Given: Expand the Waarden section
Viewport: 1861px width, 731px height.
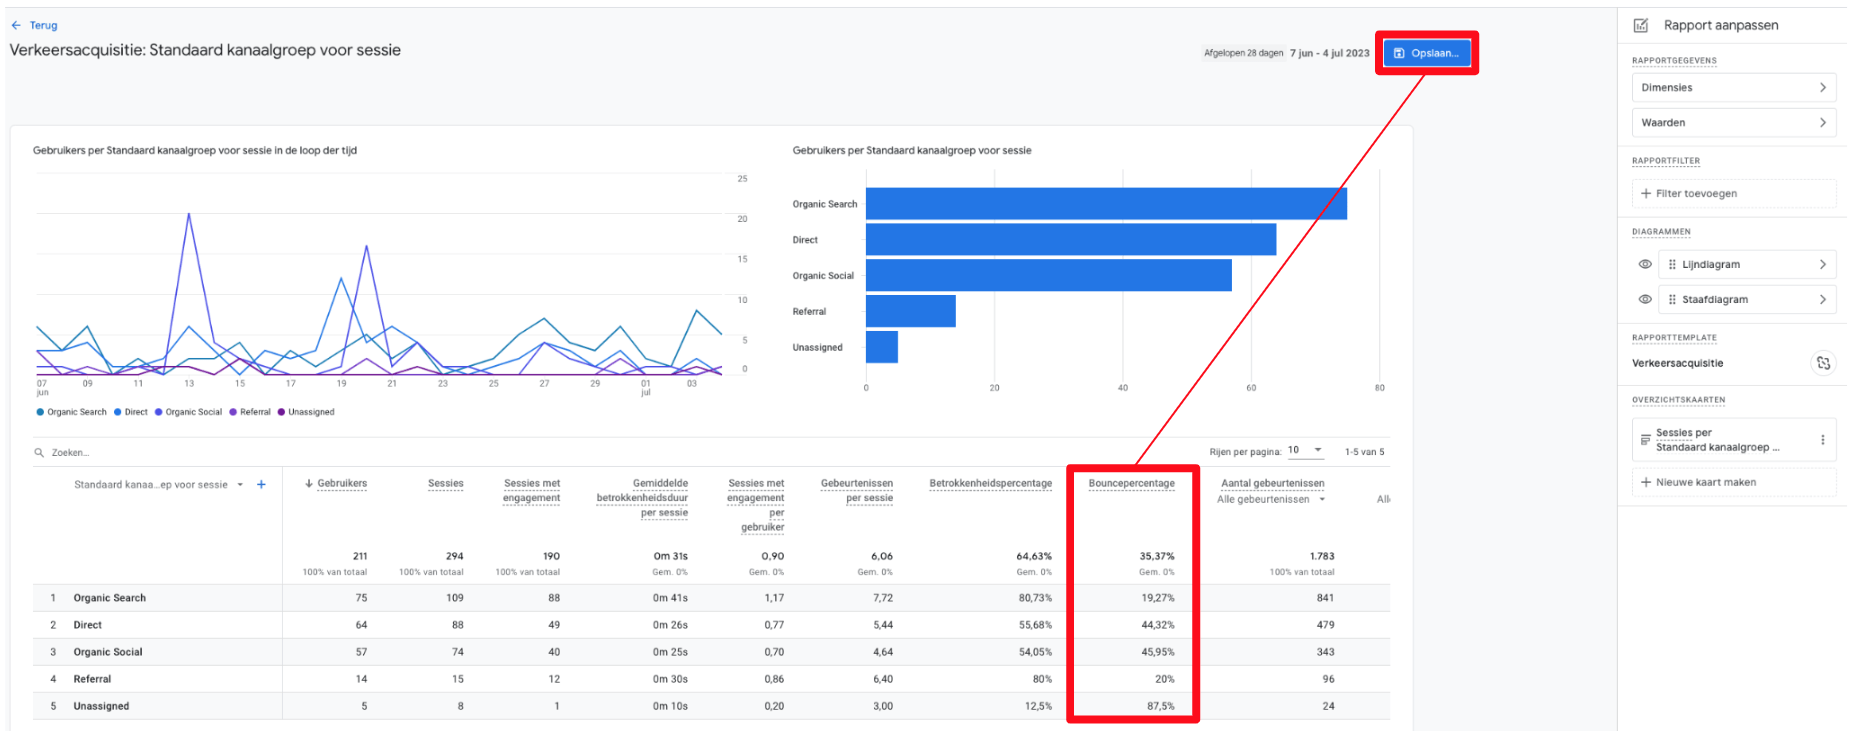Looking at the screenshot, I should click(x=1734, y=123).
